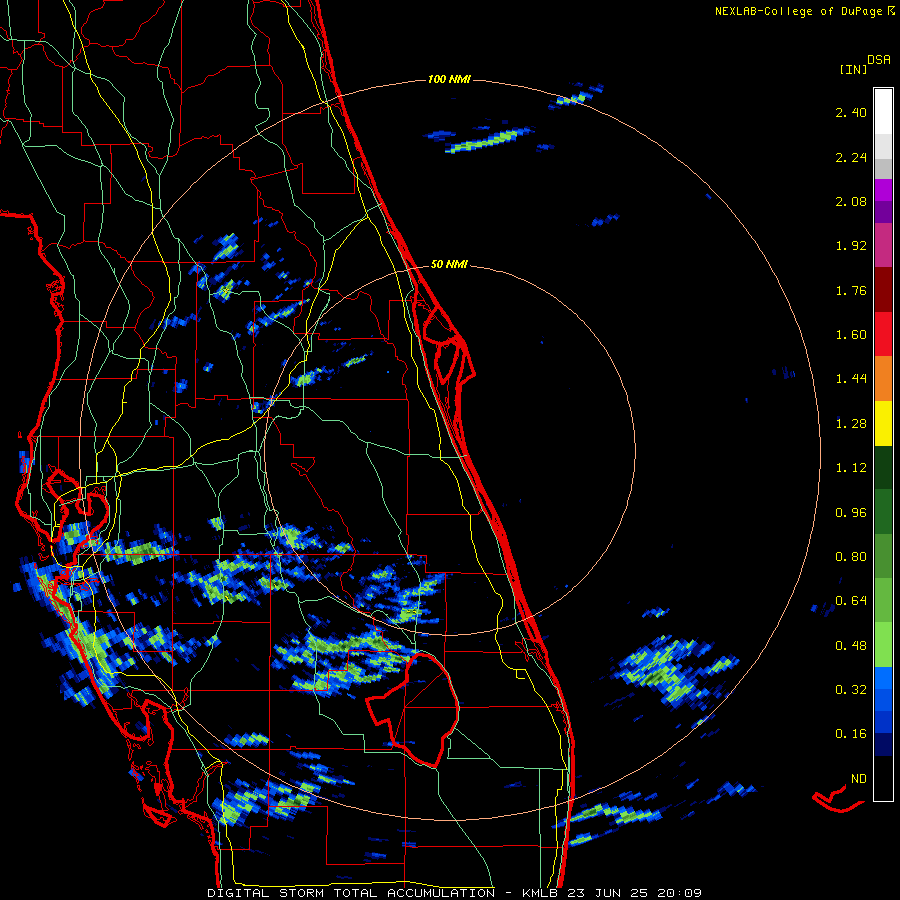Viewport: 900px width, 900px height.
Task: Click the KMLB radar site identifier
Action: (541, 893)
